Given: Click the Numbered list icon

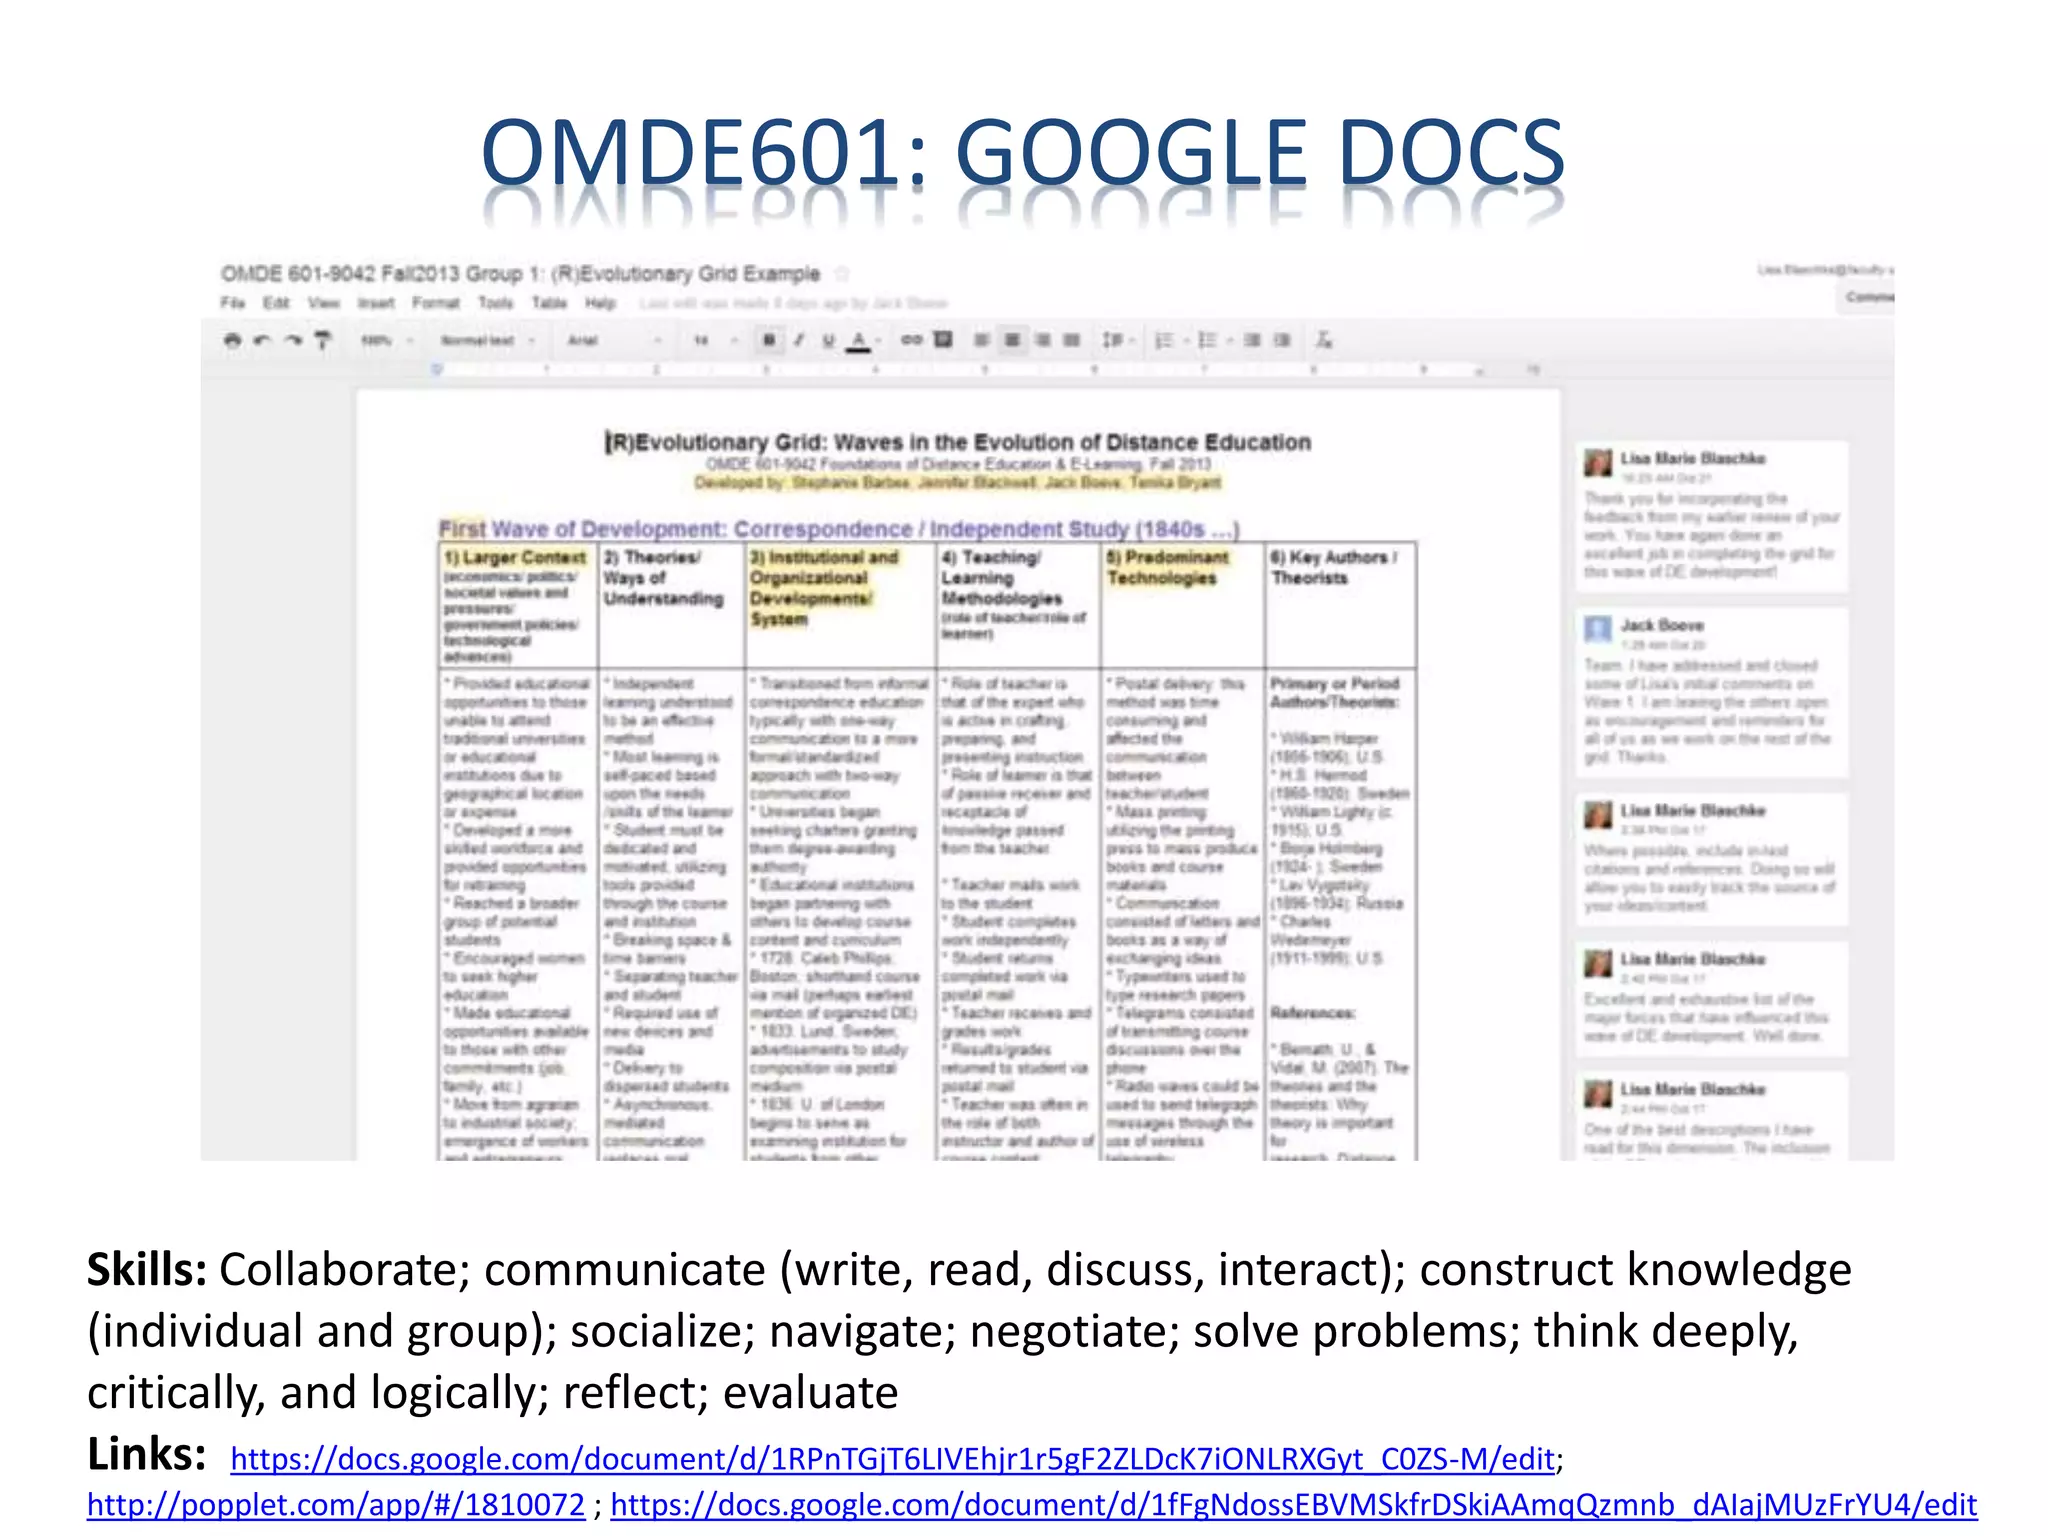Looking at the screenshot, I should [x=1164, y=340].
